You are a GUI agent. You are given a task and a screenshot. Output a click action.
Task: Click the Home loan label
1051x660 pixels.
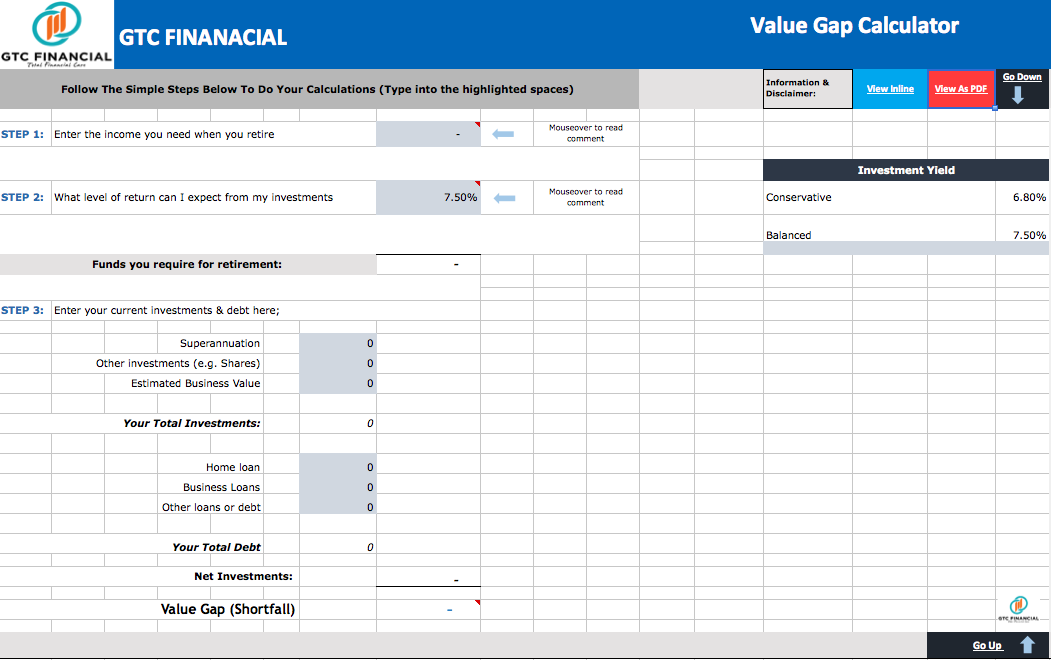(233, 467)
